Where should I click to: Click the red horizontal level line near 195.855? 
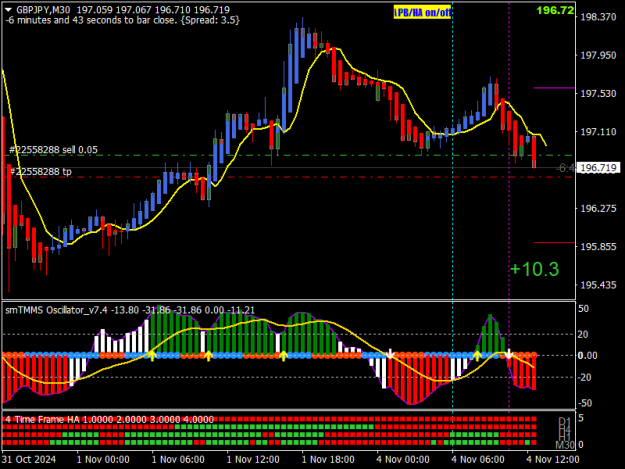tap(554, 242)
